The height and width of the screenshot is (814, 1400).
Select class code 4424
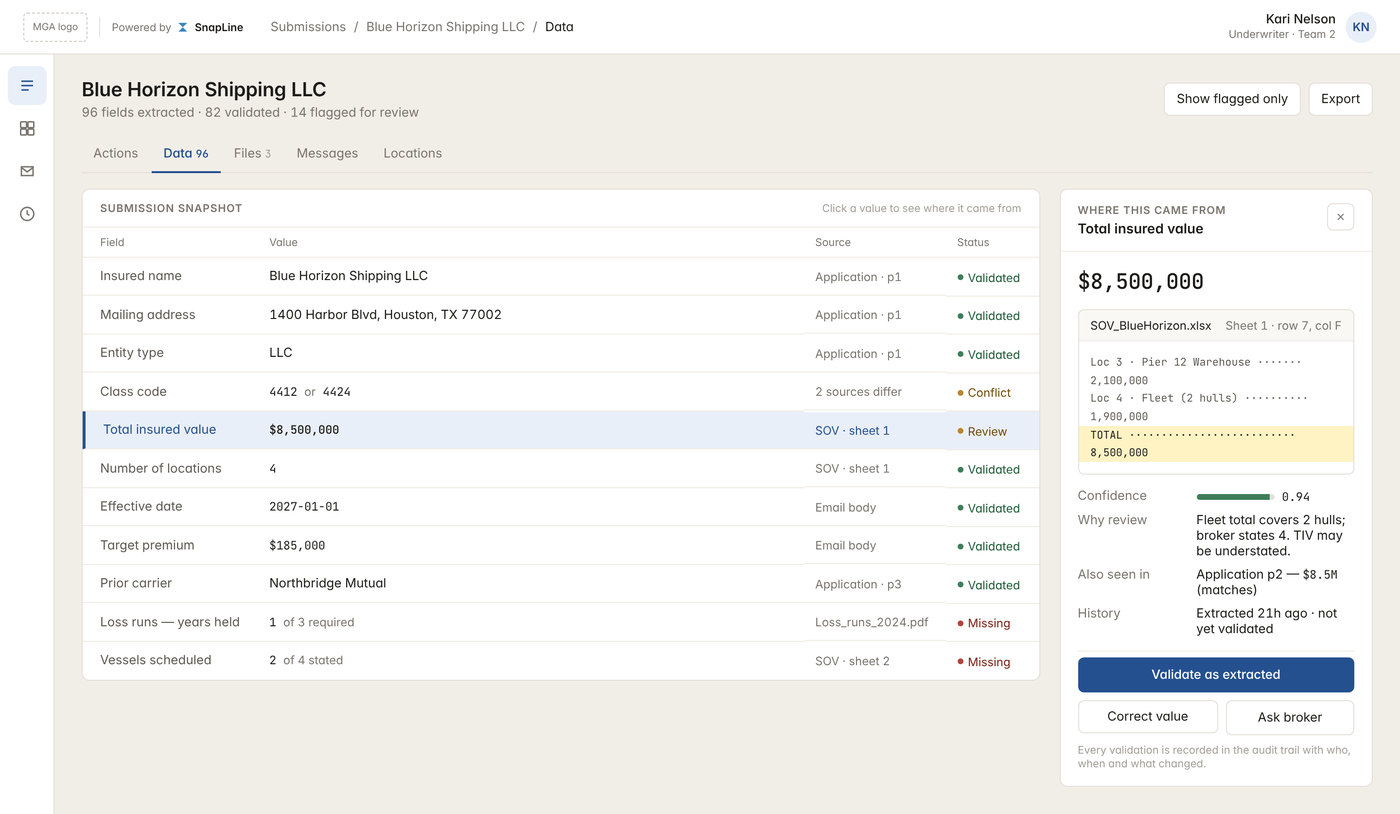click(337, 392)
